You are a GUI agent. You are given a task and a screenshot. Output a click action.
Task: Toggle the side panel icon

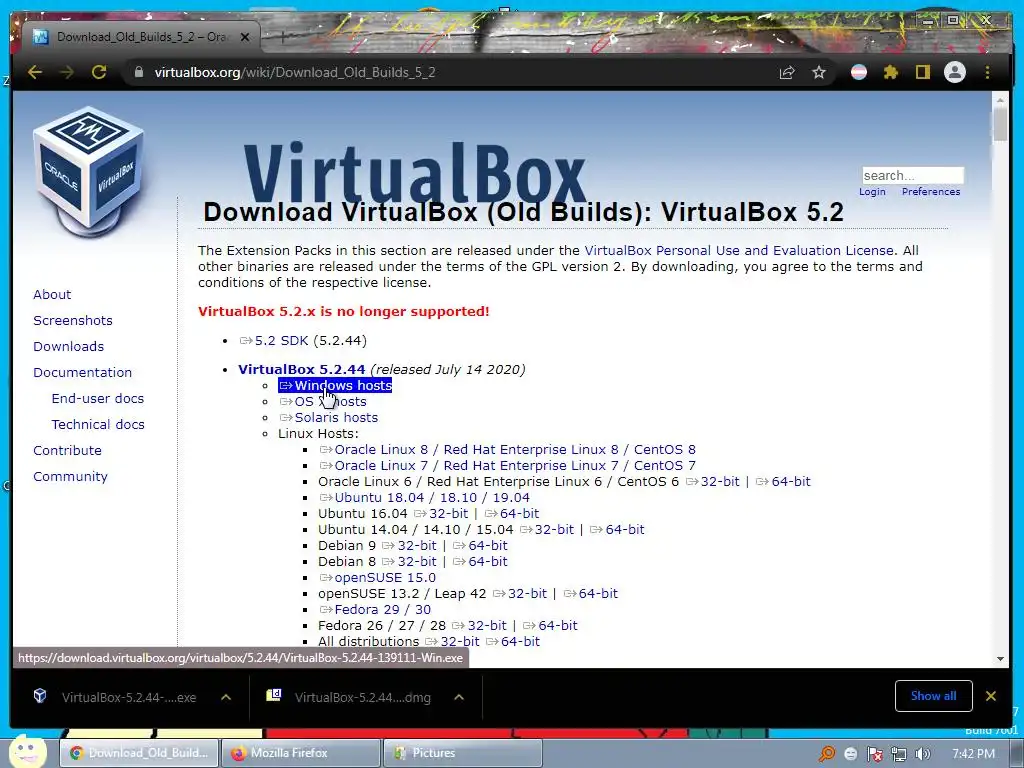(x=922, y=72)
